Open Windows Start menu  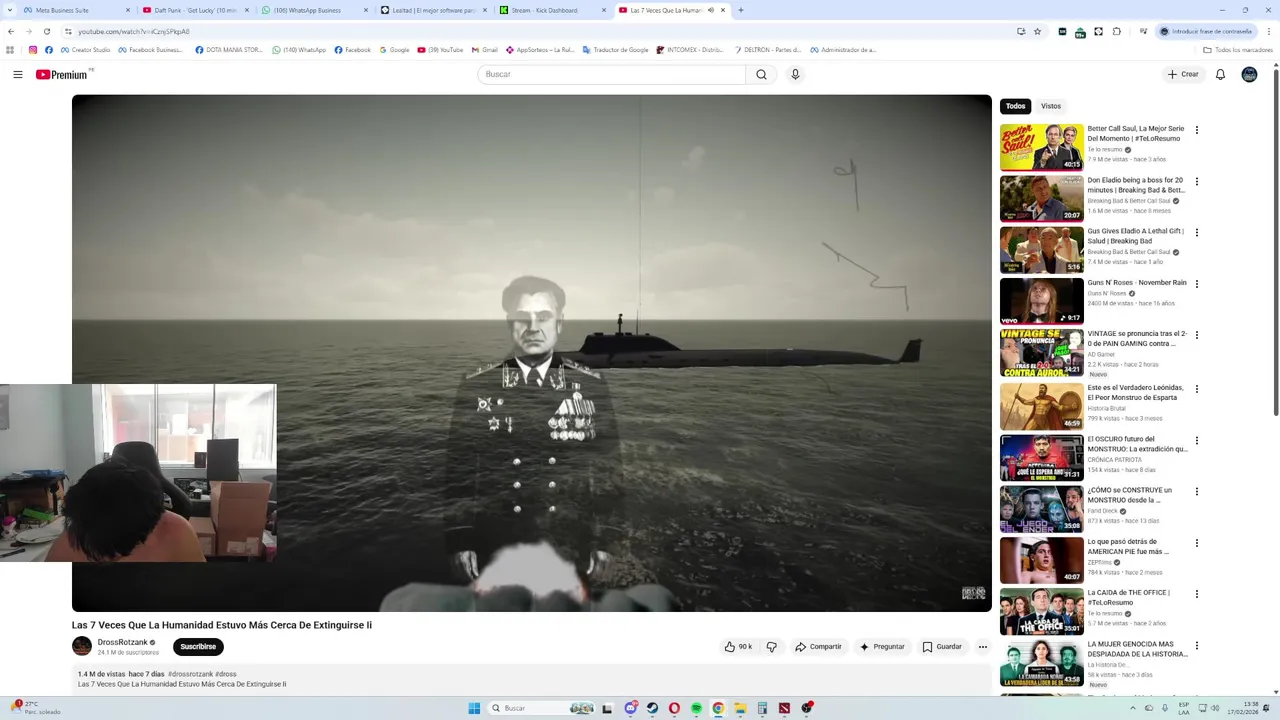[474, 708]
